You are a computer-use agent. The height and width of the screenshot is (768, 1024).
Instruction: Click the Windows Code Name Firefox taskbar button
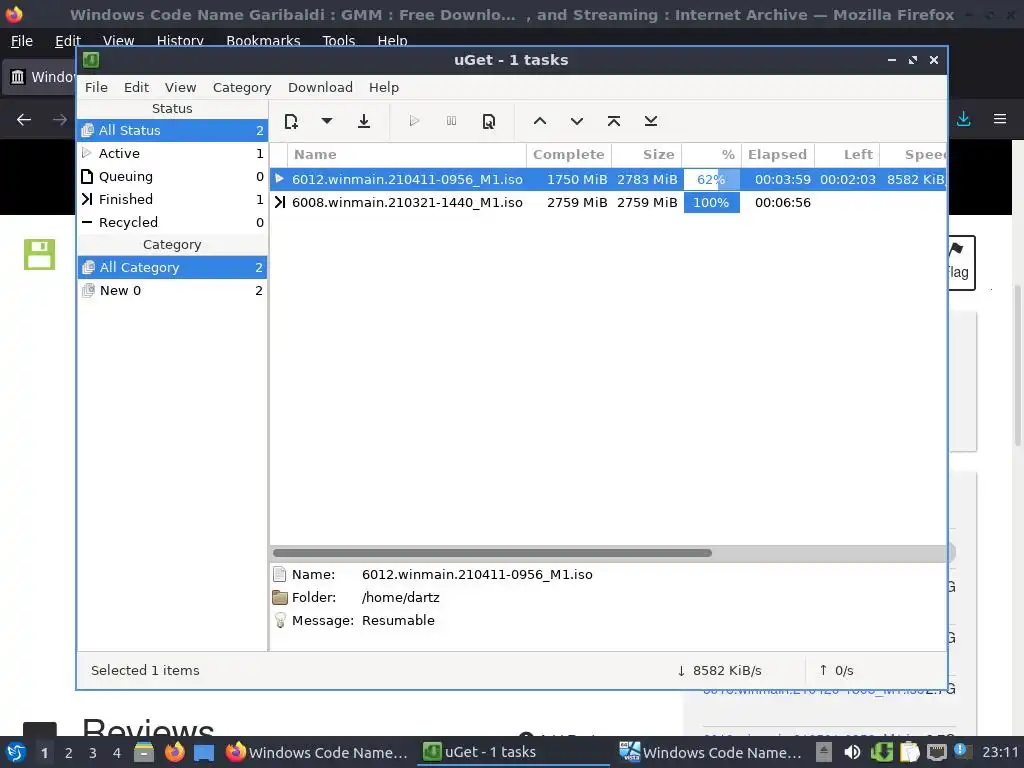point(316,752)
